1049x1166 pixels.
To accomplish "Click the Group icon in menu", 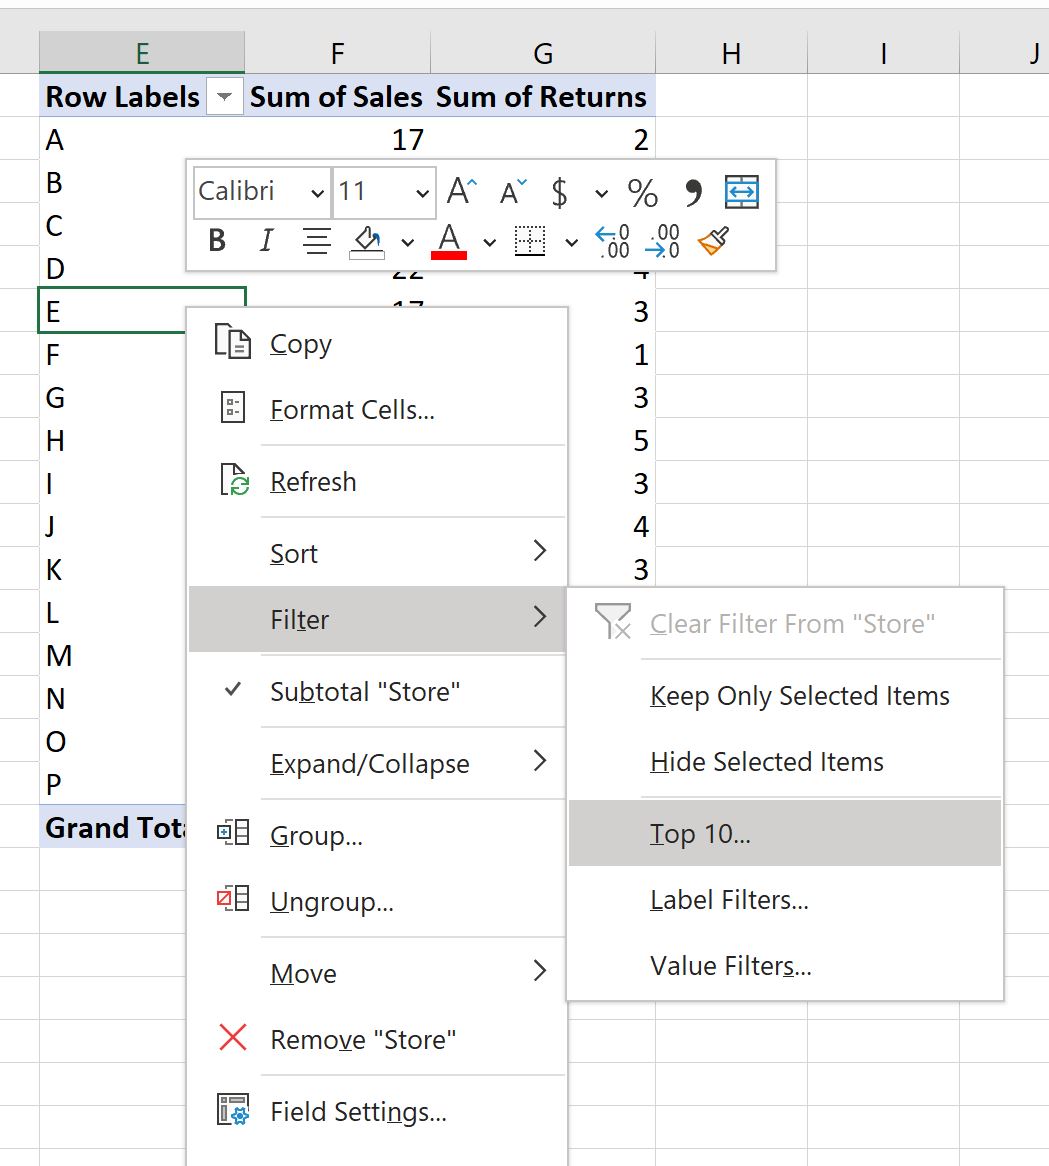I will click(233, 833).
